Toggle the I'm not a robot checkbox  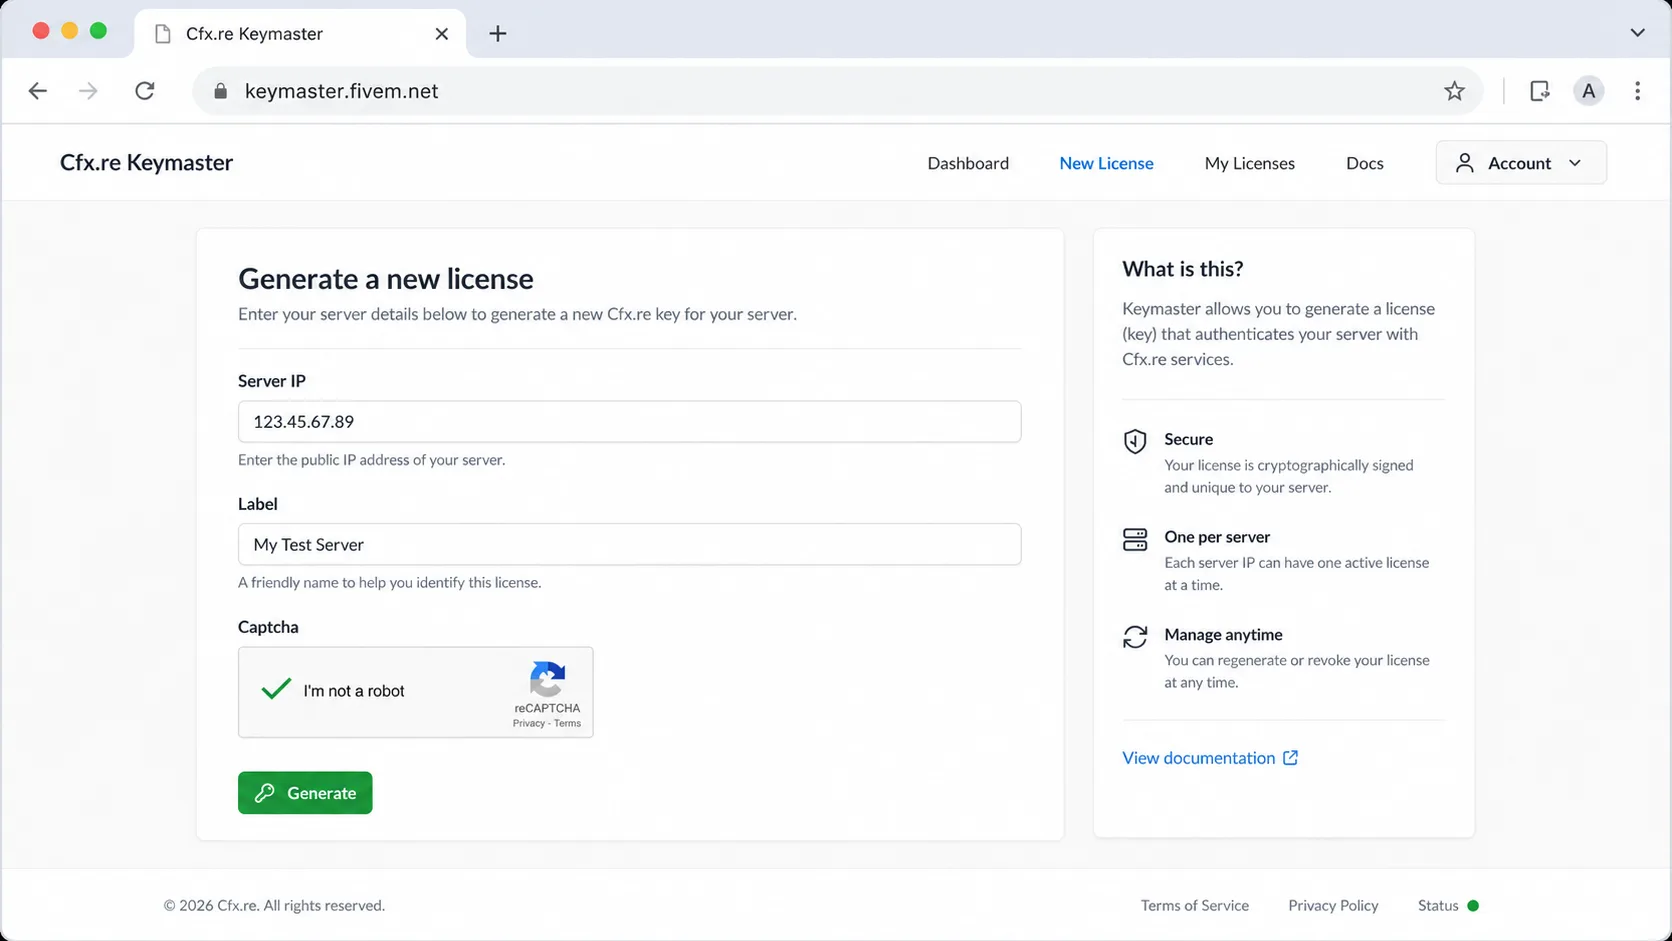point(276,690)
